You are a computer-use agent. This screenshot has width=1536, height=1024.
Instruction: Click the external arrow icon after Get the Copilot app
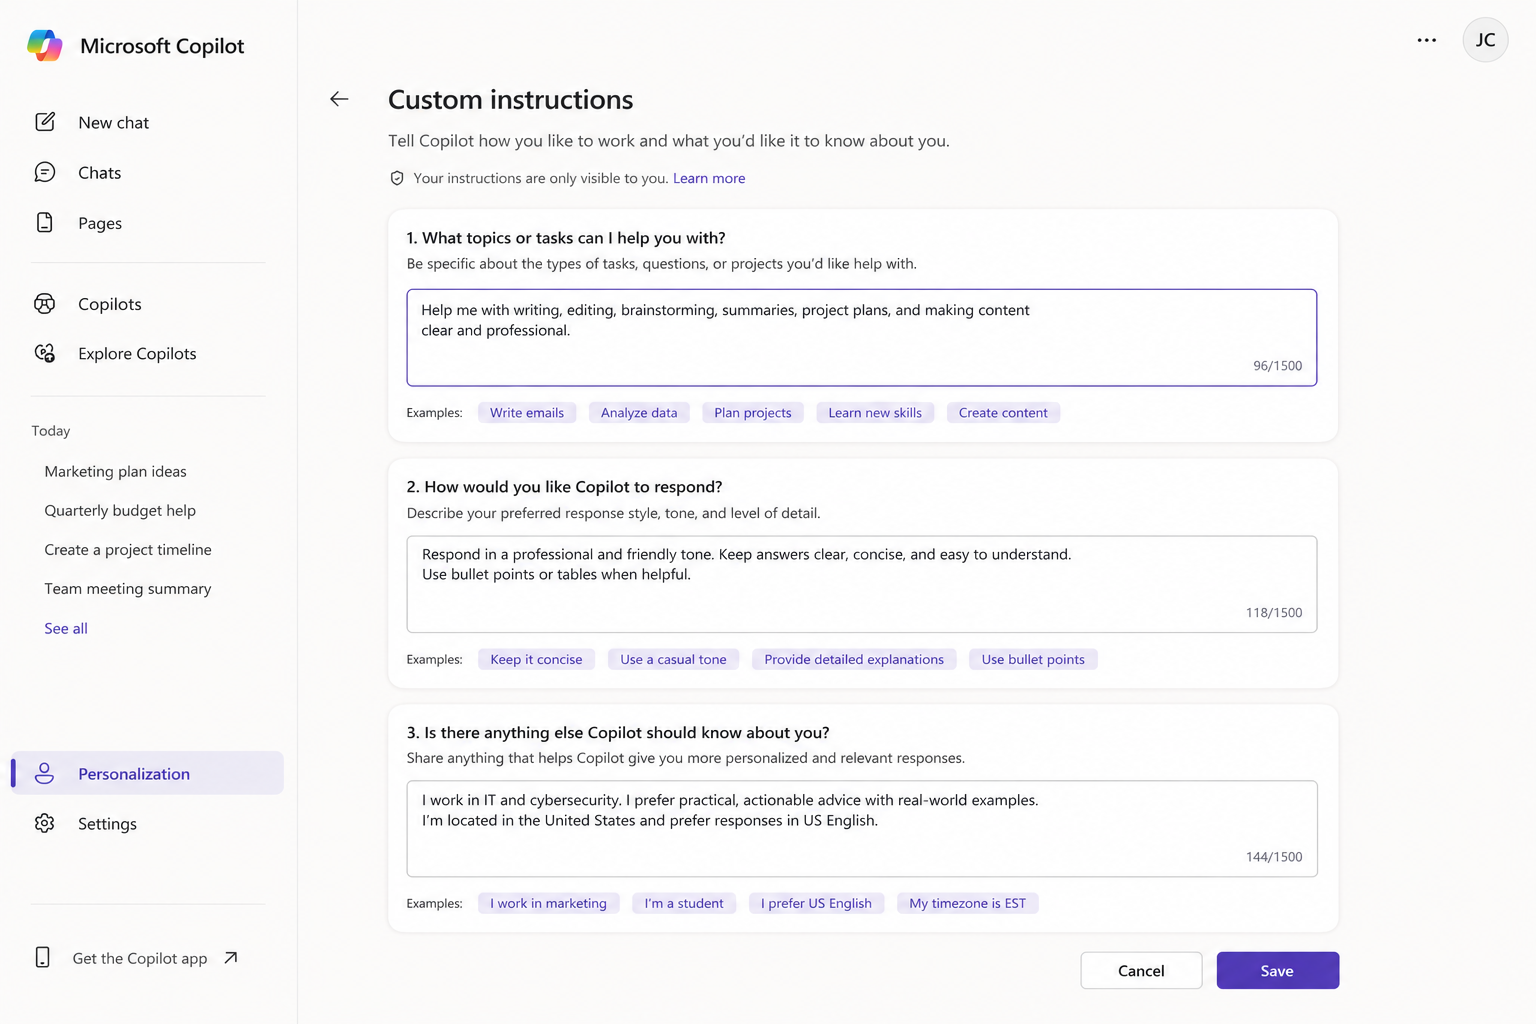[x=231, y=957]
